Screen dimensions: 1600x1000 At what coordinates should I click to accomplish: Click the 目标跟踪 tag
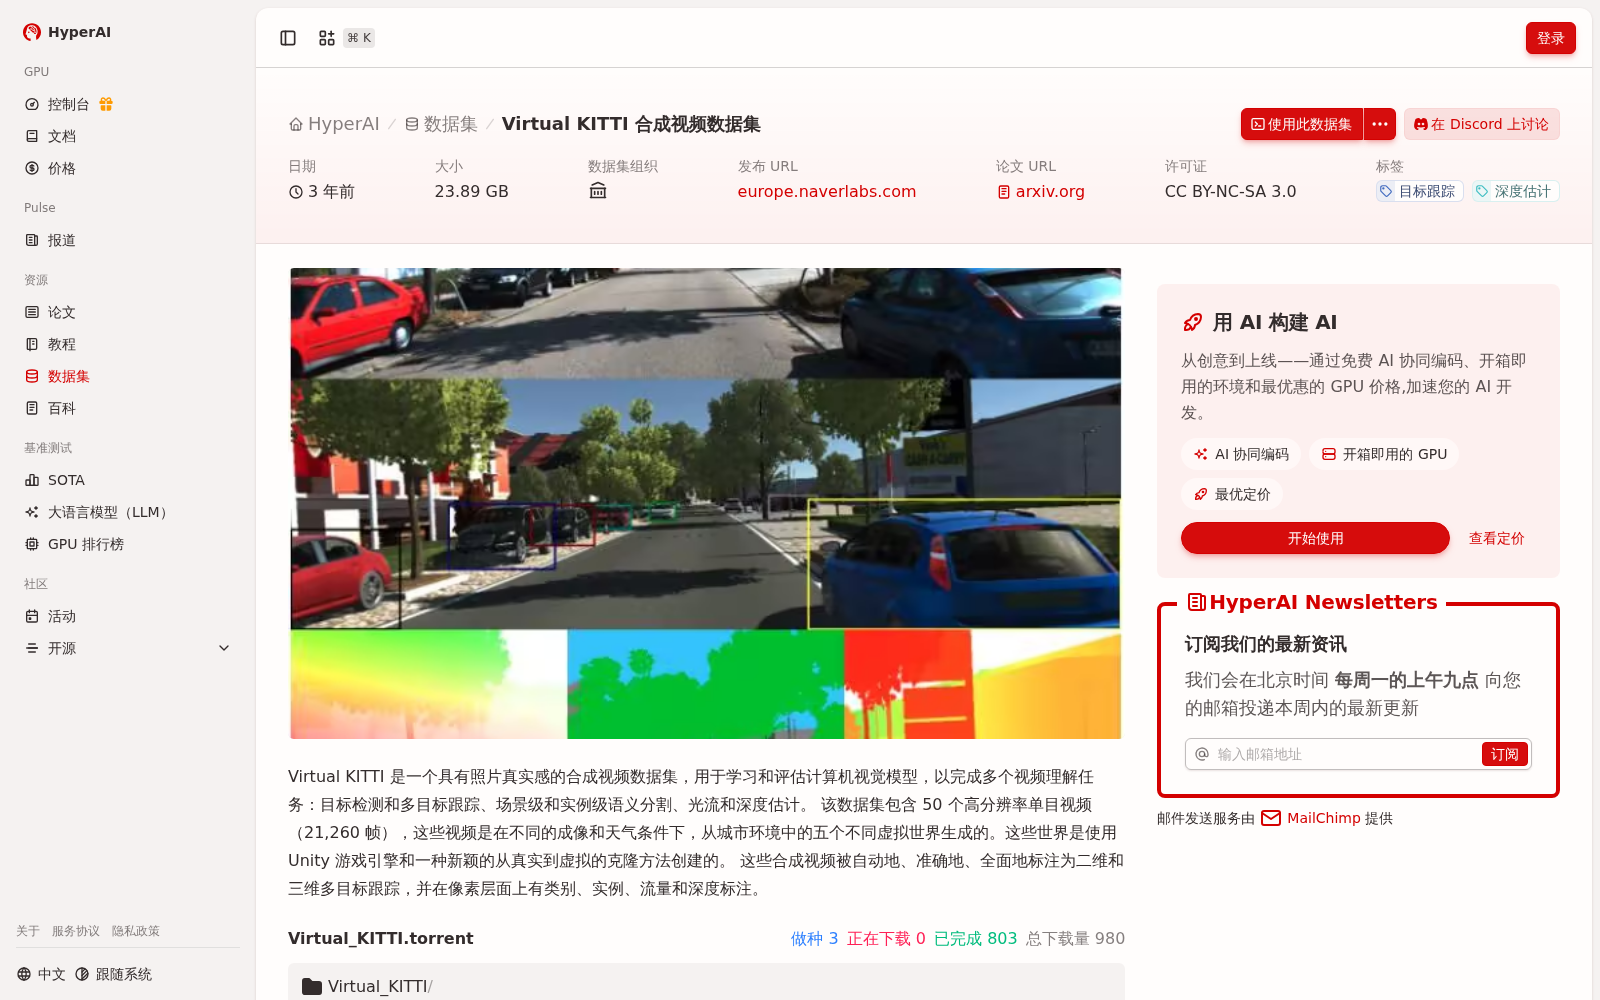1419,191
